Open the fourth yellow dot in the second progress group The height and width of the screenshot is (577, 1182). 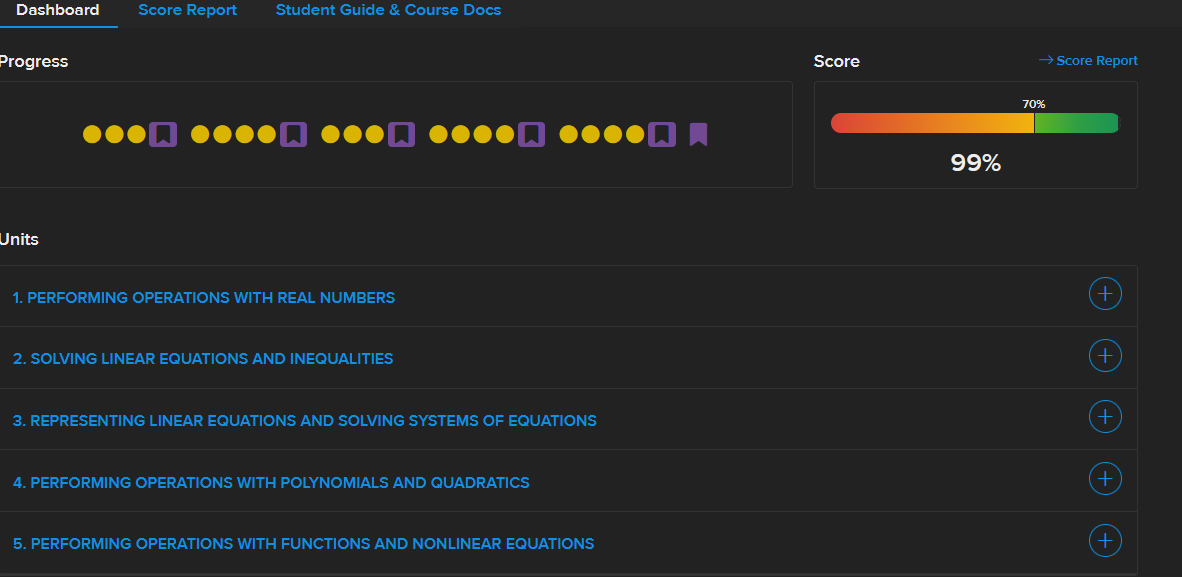267,134
